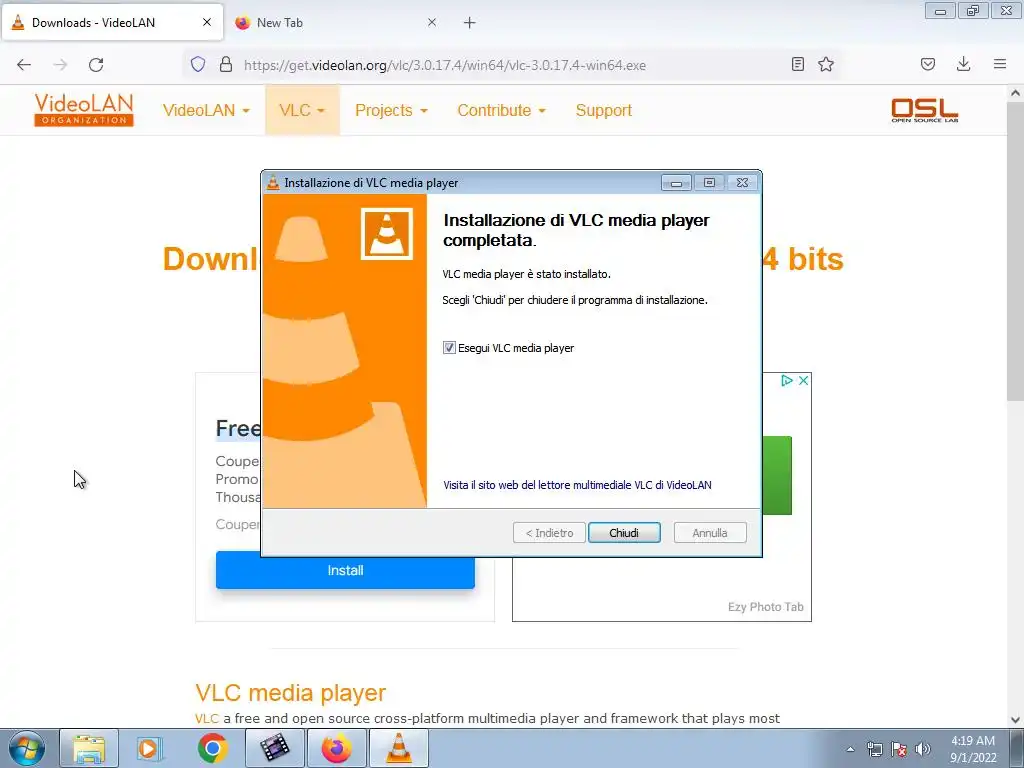Launch Windows Media Player from the taskbar
This screenshot has height=768, width=1024.
150,748
